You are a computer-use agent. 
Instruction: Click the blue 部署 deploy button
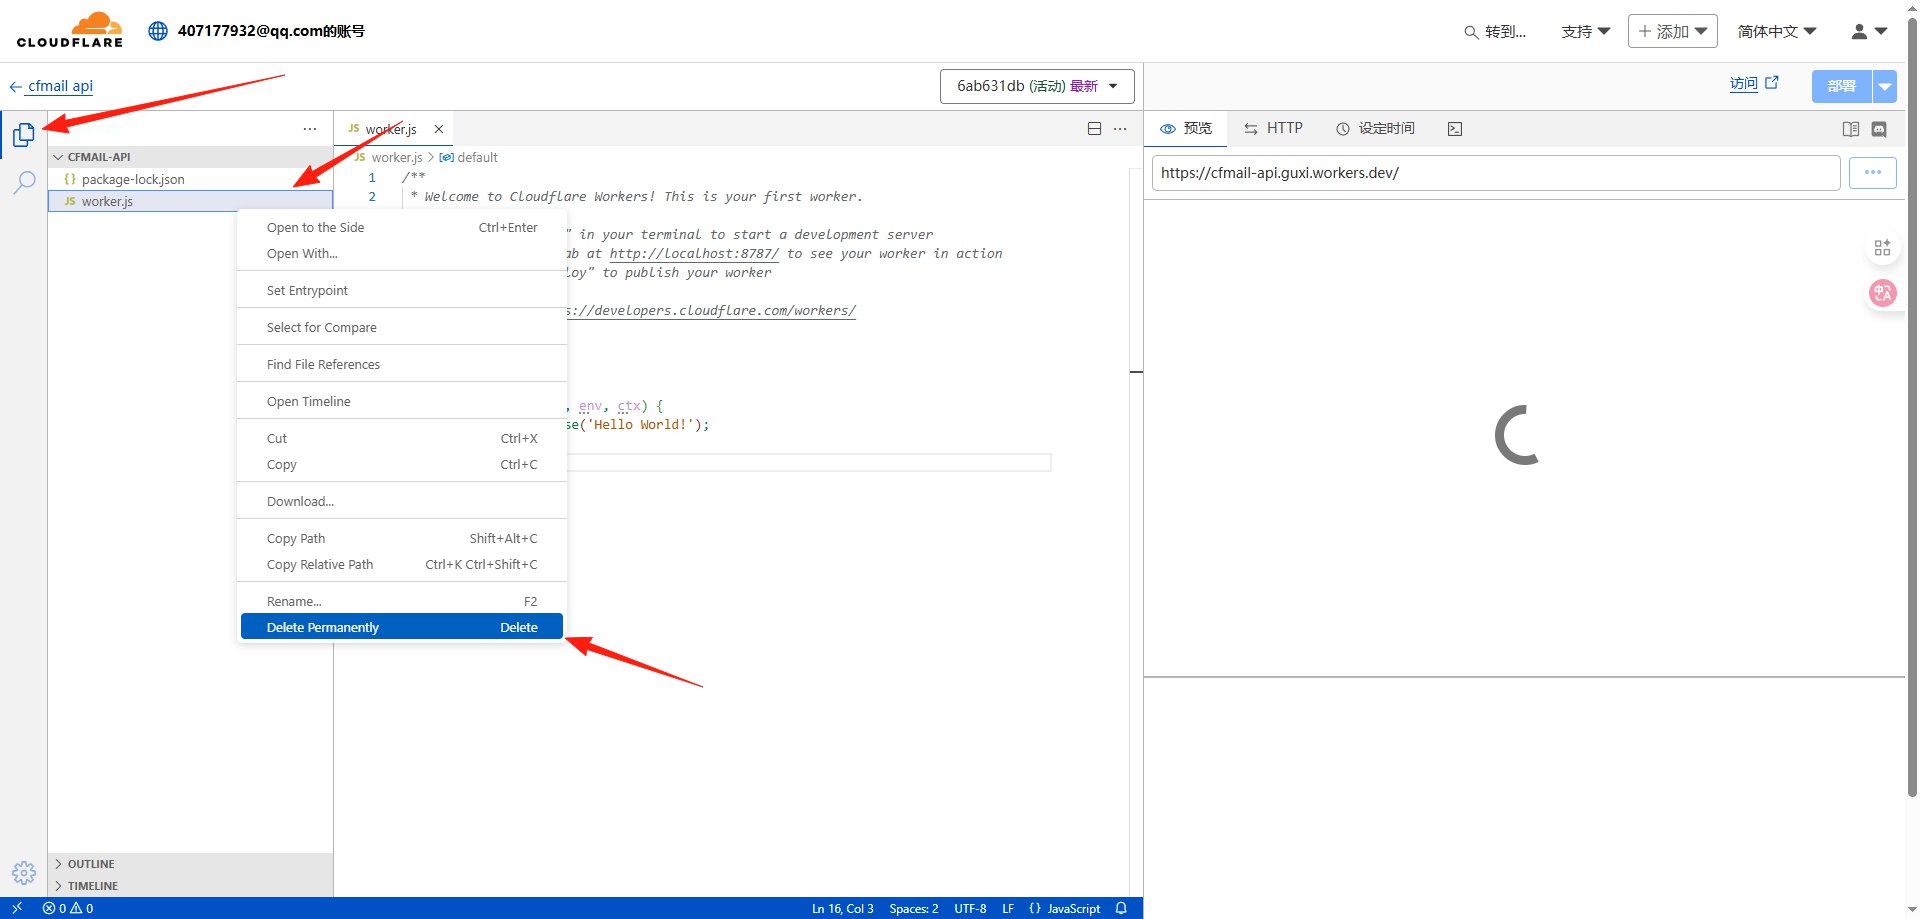(1841, 86)
